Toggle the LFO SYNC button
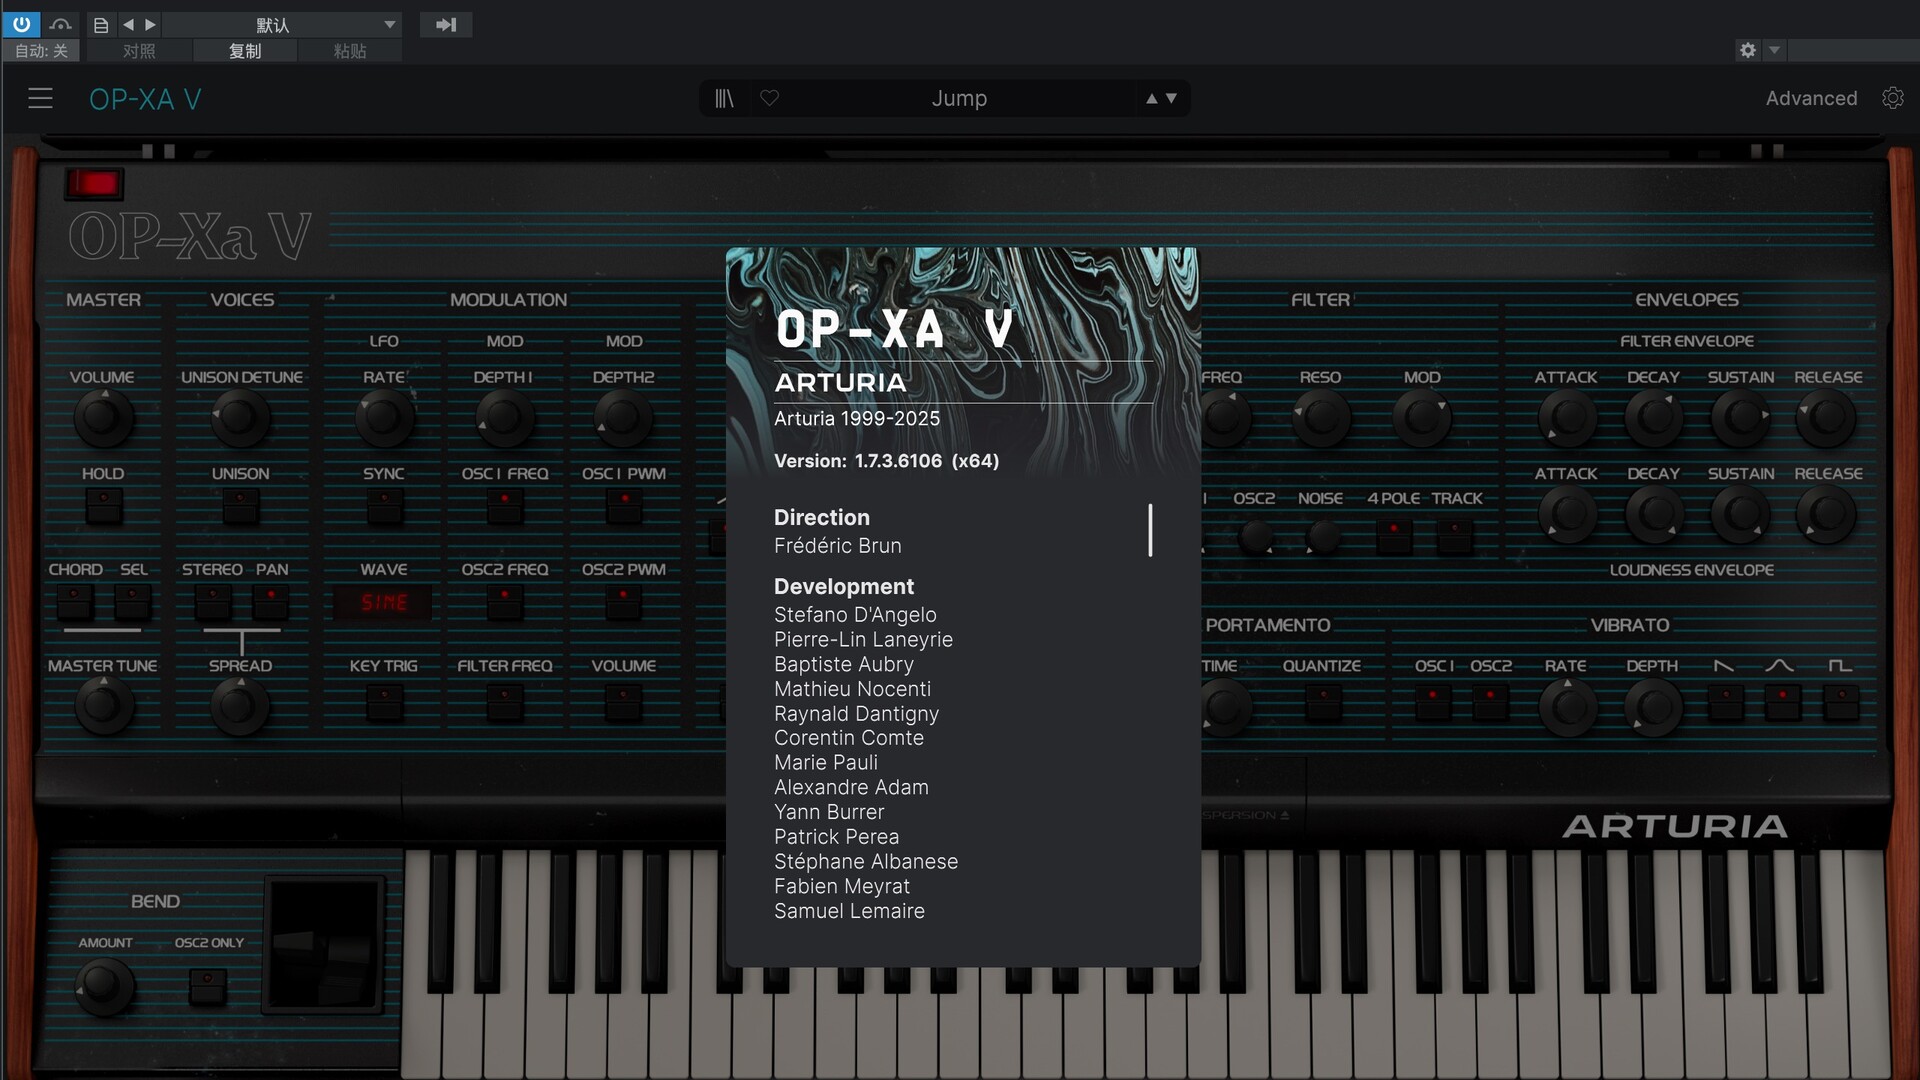The image size is (1920, 1080). click(x=384, y=507)
